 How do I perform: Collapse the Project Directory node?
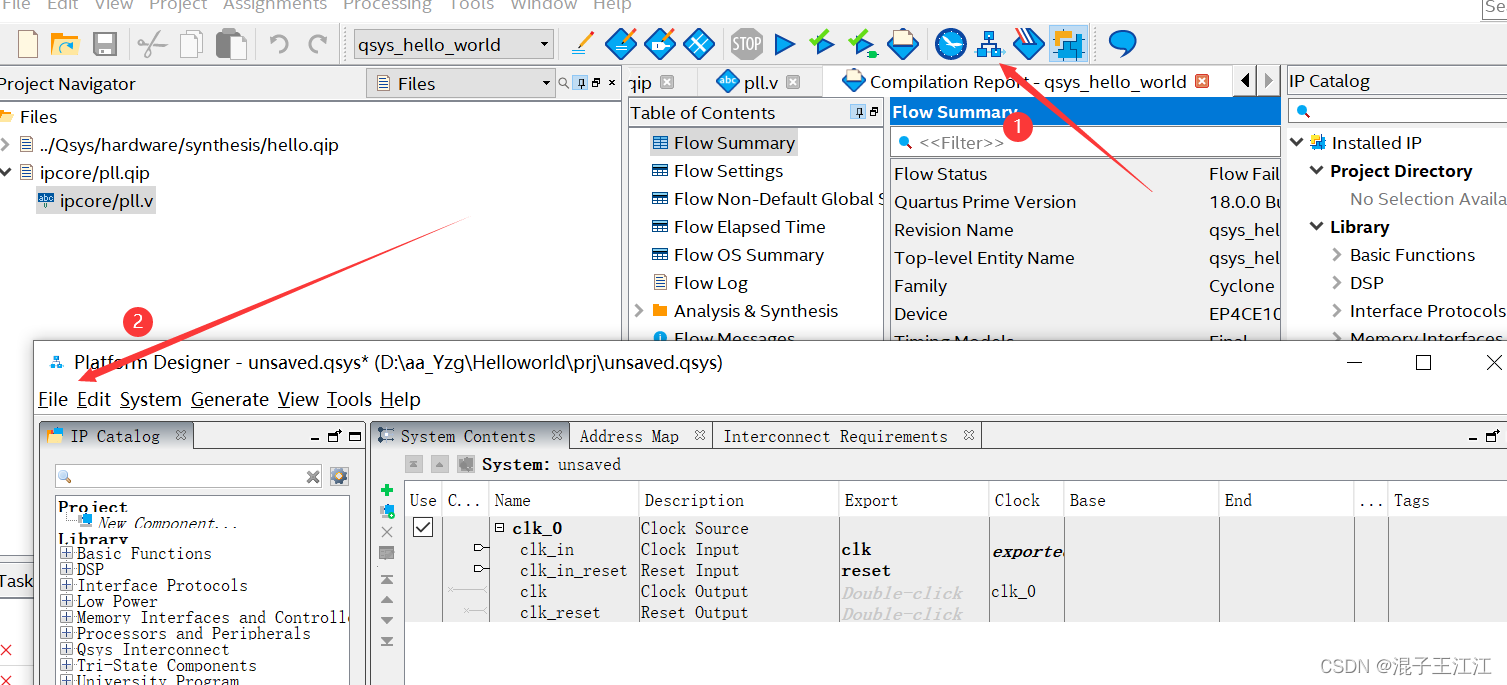[x=1317, y=171]
